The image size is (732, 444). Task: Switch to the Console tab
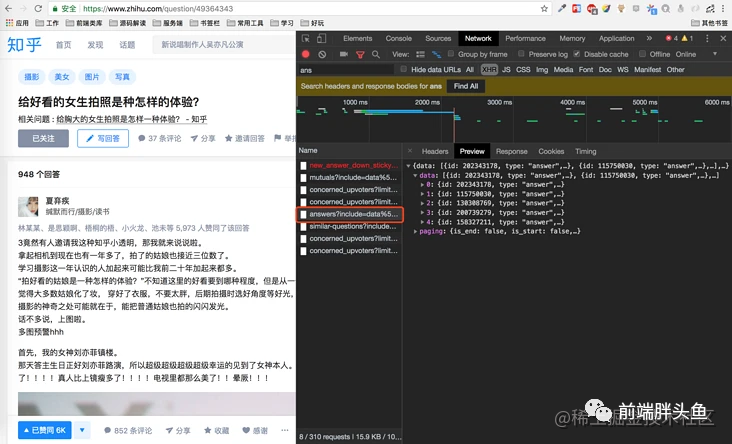[x=399, y=38]
